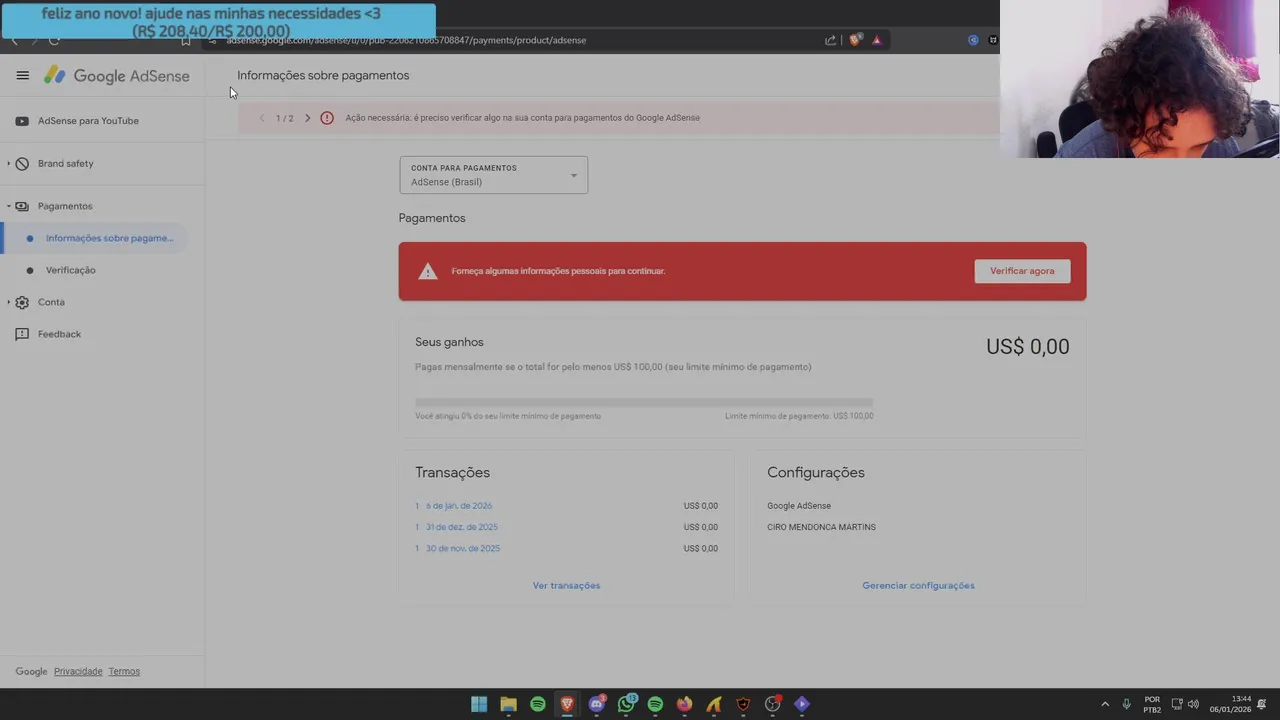
Task: Go to previous notification with left chevron
Action: coord(262,118)
